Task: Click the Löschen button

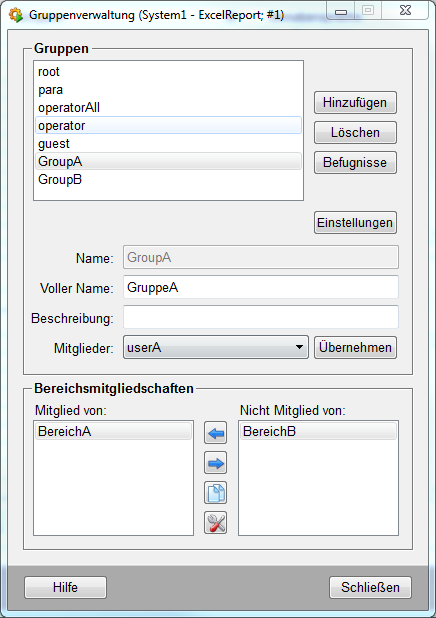Action: [355, 132]
